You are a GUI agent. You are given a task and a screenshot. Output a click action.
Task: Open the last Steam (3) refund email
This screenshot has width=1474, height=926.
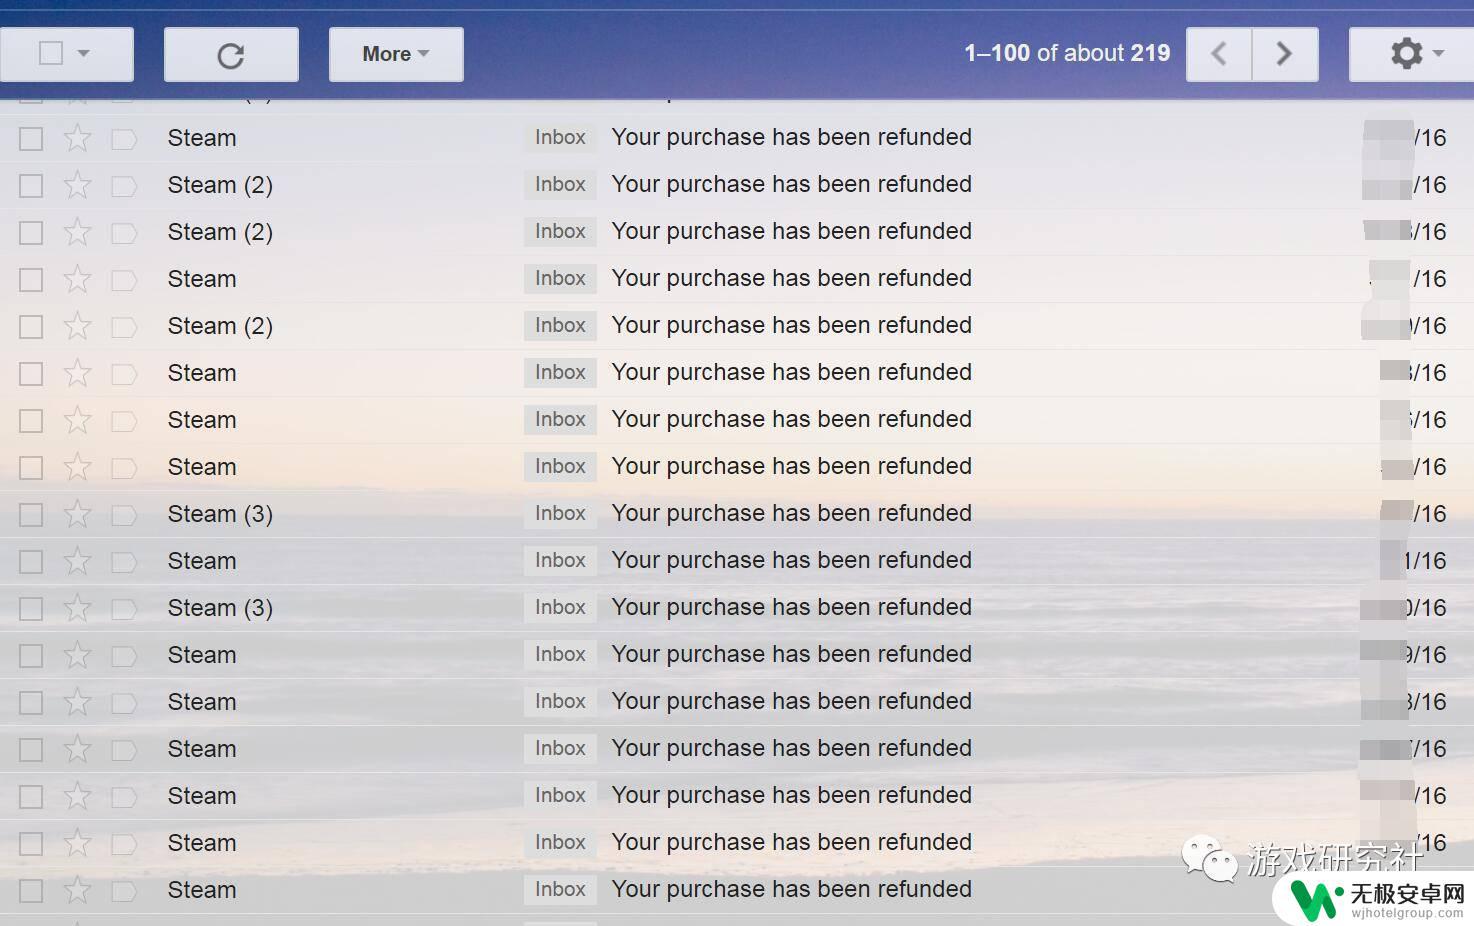coord(792,607)
